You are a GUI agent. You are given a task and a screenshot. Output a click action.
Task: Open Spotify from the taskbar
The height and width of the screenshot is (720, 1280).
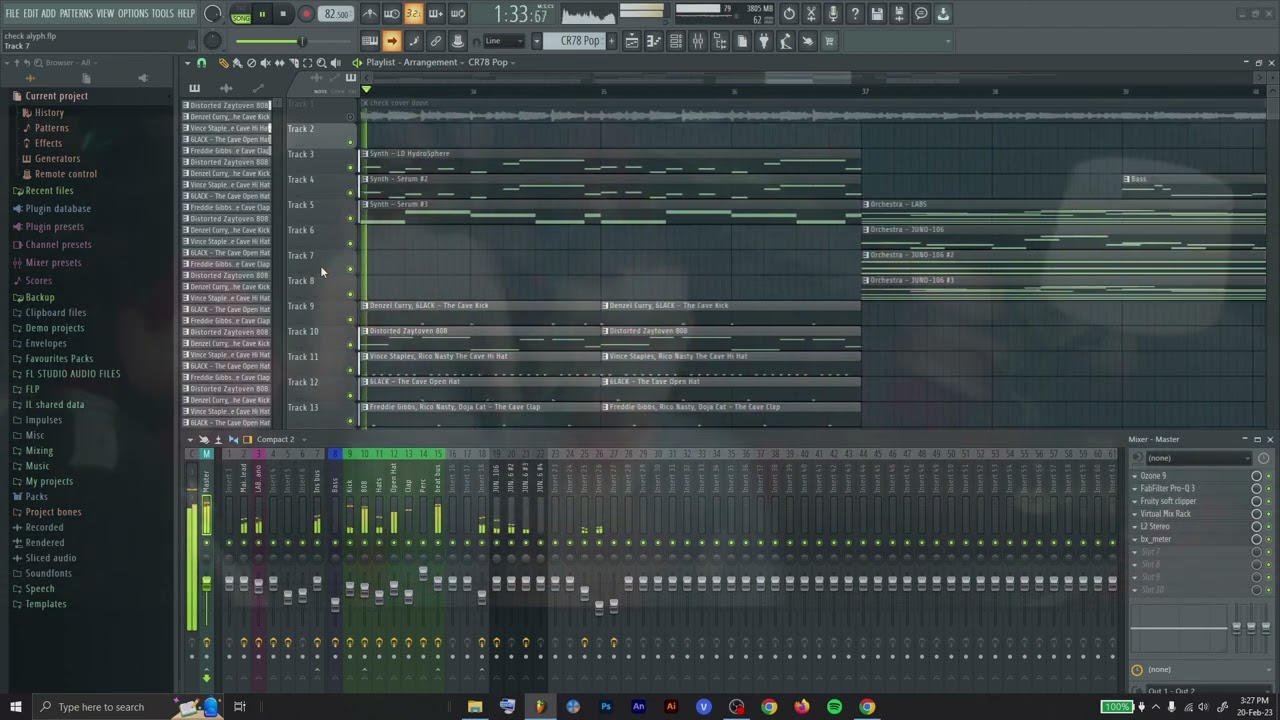834,707
